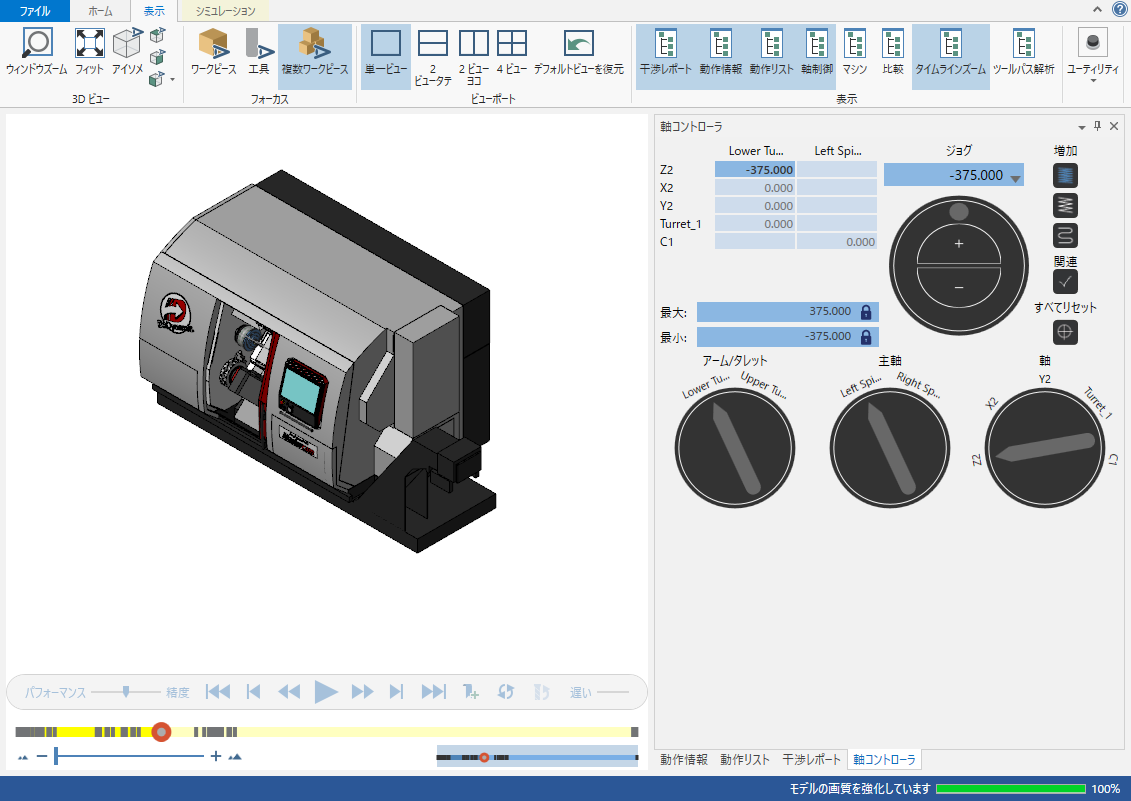The width and height of the screenshot is (1131, 801).
Task: Open the ジョグ value dropdown arrow
Action: (1015, 178)
